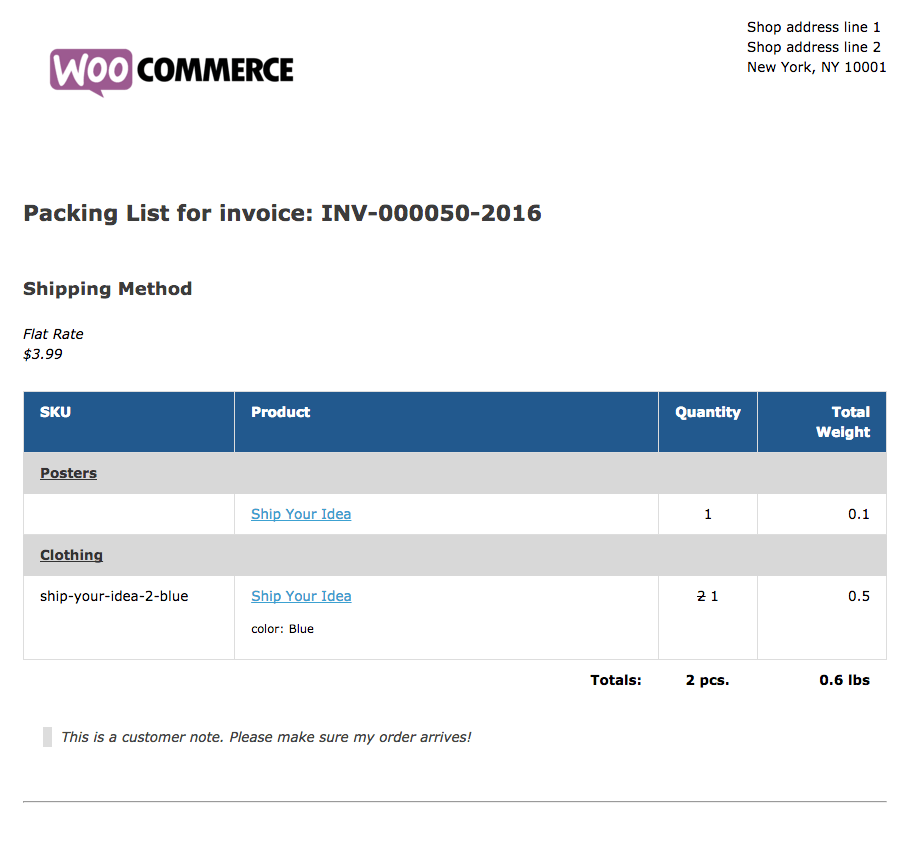
Task: Open the Posters category link
Action: 68,473
